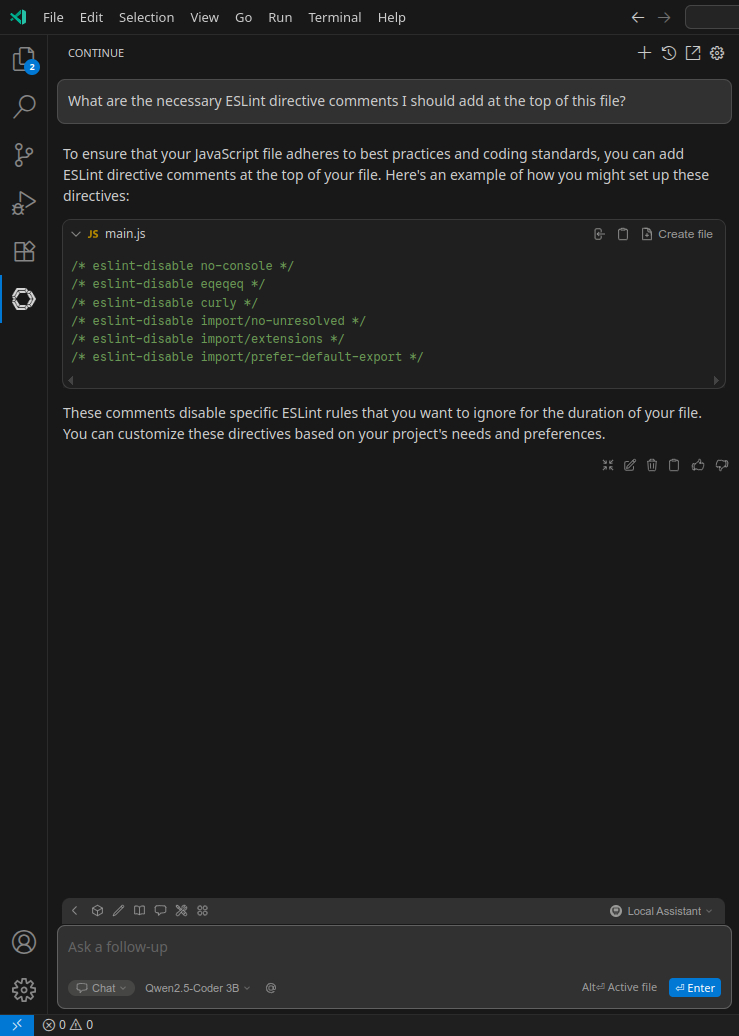The height and width of the screenshot is (1036, 739).
Task: Click the code line eslint-disable import/extensions
Action: tap(208, 338)
